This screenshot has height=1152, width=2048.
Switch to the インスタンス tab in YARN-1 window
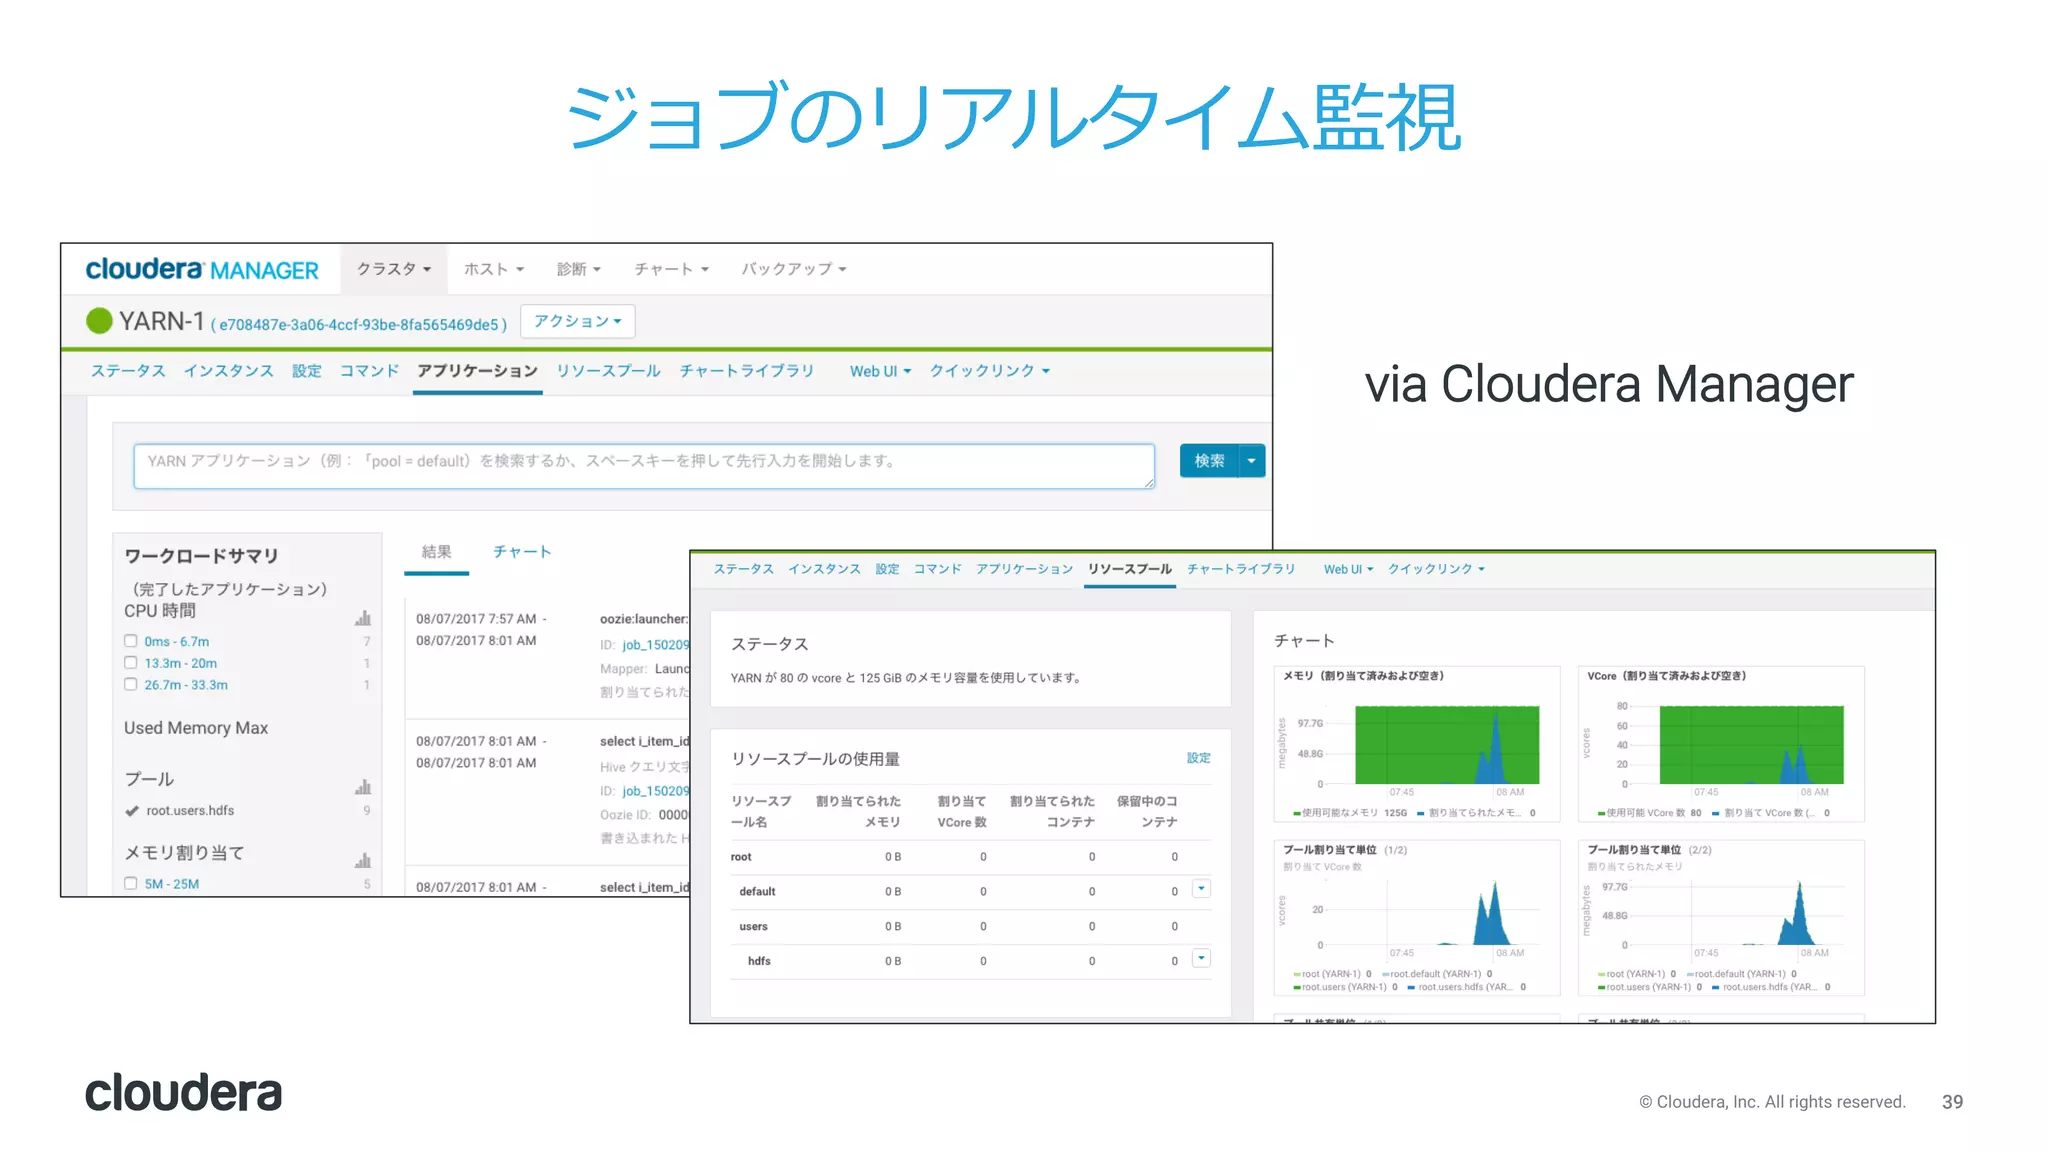click(x=228, y=371)
